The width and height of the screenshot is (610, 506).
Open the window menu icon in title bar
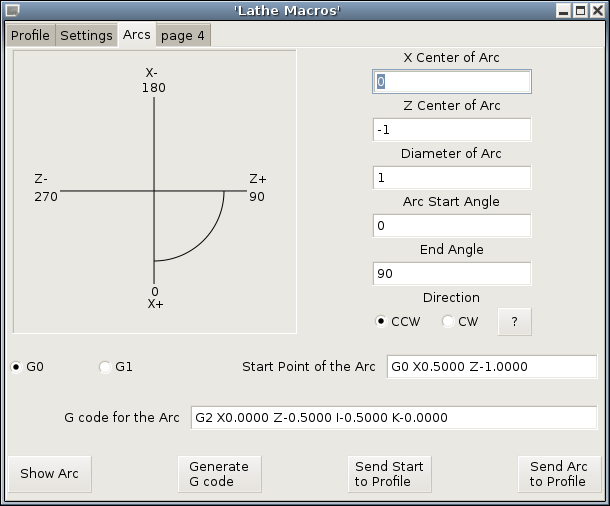click(12, 11)
